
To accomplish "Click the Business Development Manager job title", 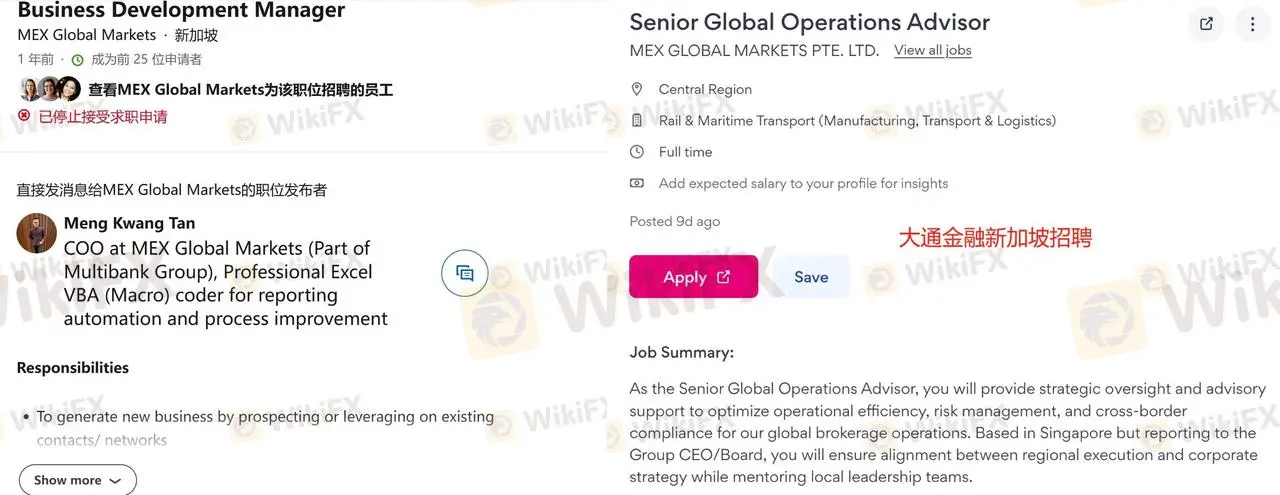I will (181, 11).
